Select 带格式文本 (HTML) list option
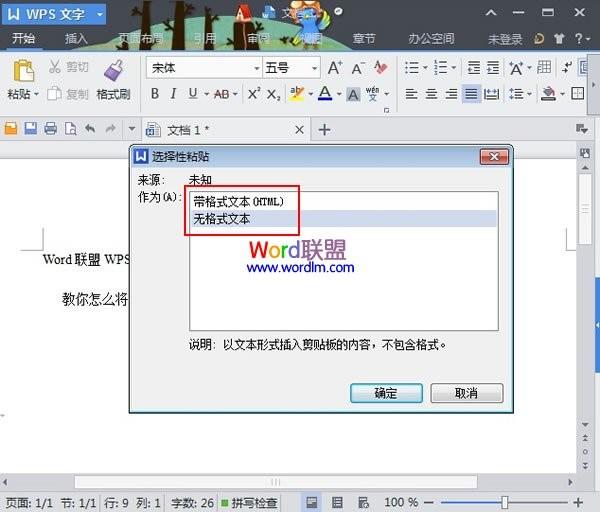 click(239, 201)
